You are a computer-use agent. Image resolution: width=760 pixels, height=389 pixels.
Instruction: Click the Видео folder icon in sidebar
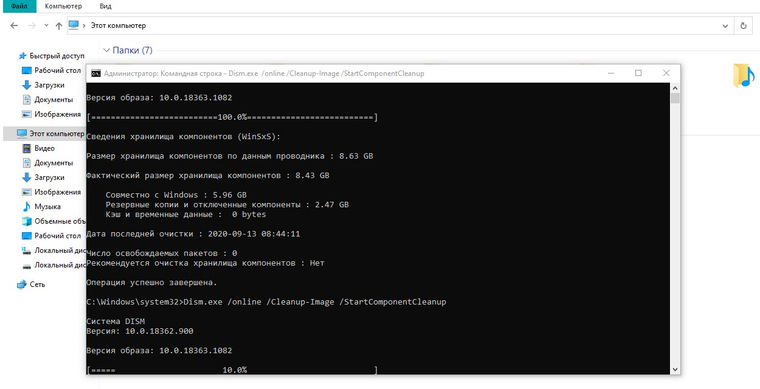27,148
